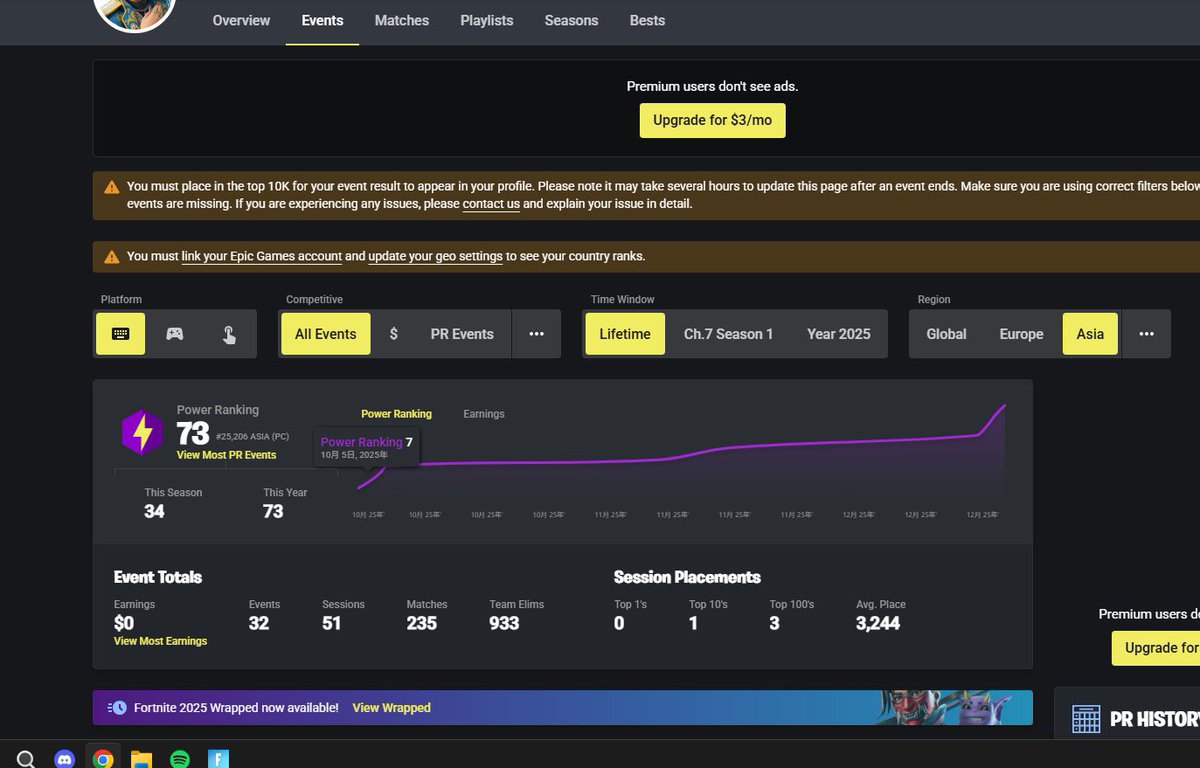Click the Session Placements heading
The image size is (1200, 768).
pyautogui.click(x=687, y=577)
